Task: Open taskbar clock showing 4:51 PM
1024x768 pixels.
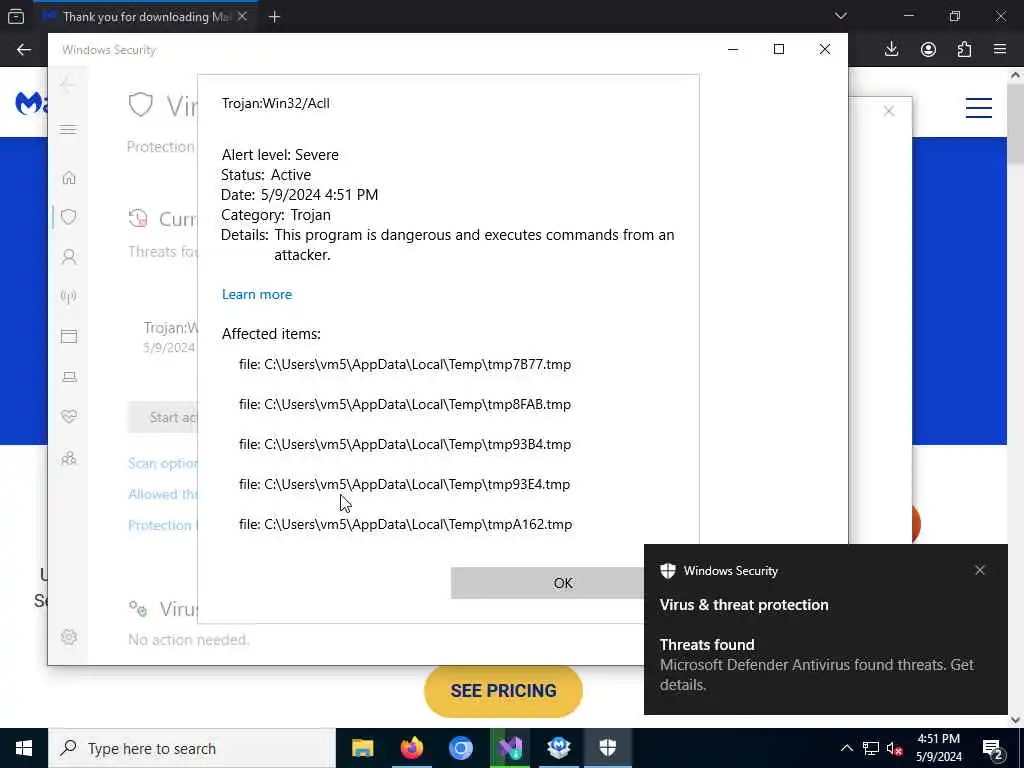Action: (938, 748)
